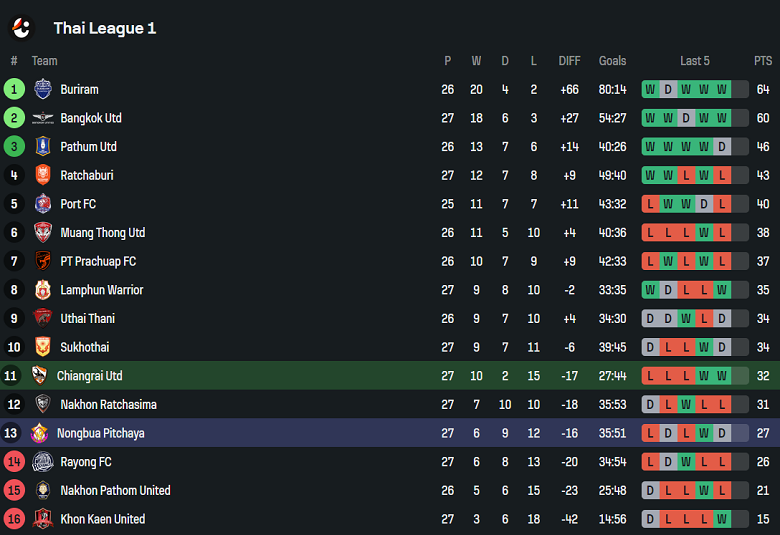The height and width of the screenshot is (535, 780).
Task: Select the Chiangrai Utd row name
Action: [x=89, y=376]
